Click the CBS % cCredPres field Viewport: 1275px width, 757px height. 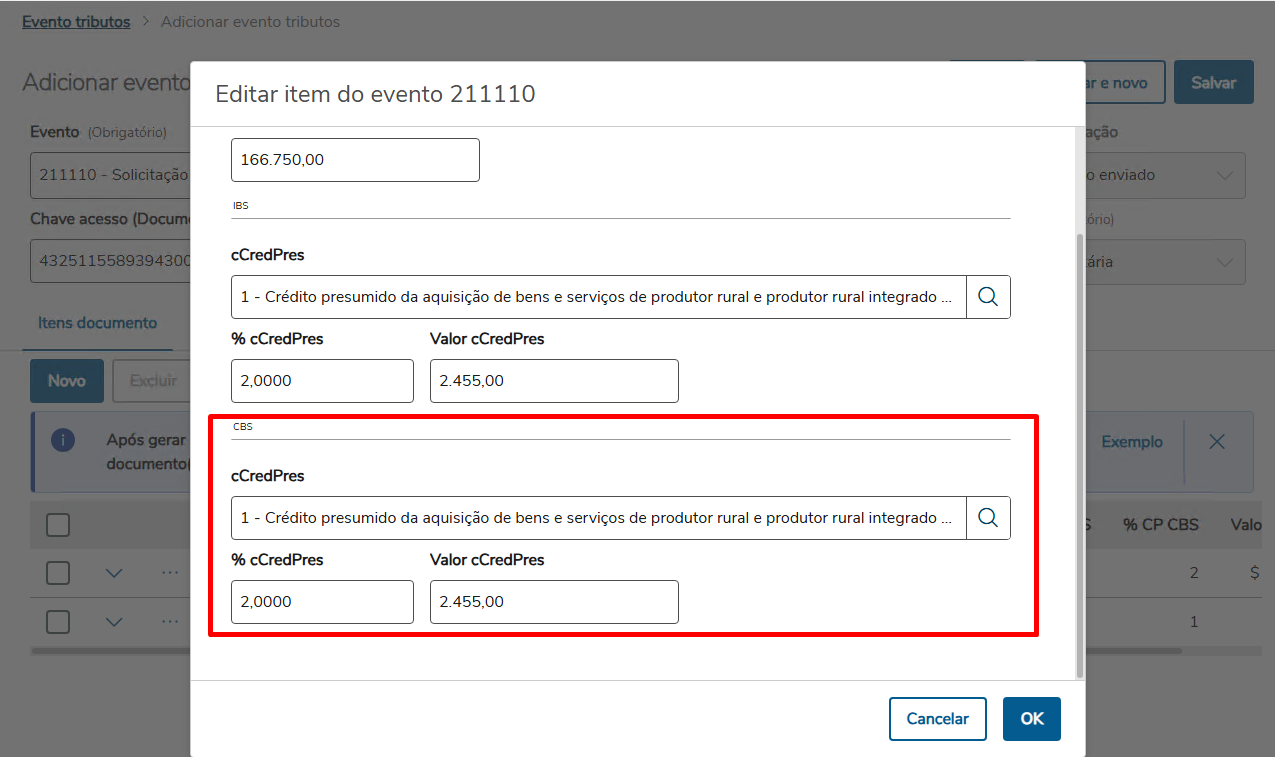(x=321, y=602)
